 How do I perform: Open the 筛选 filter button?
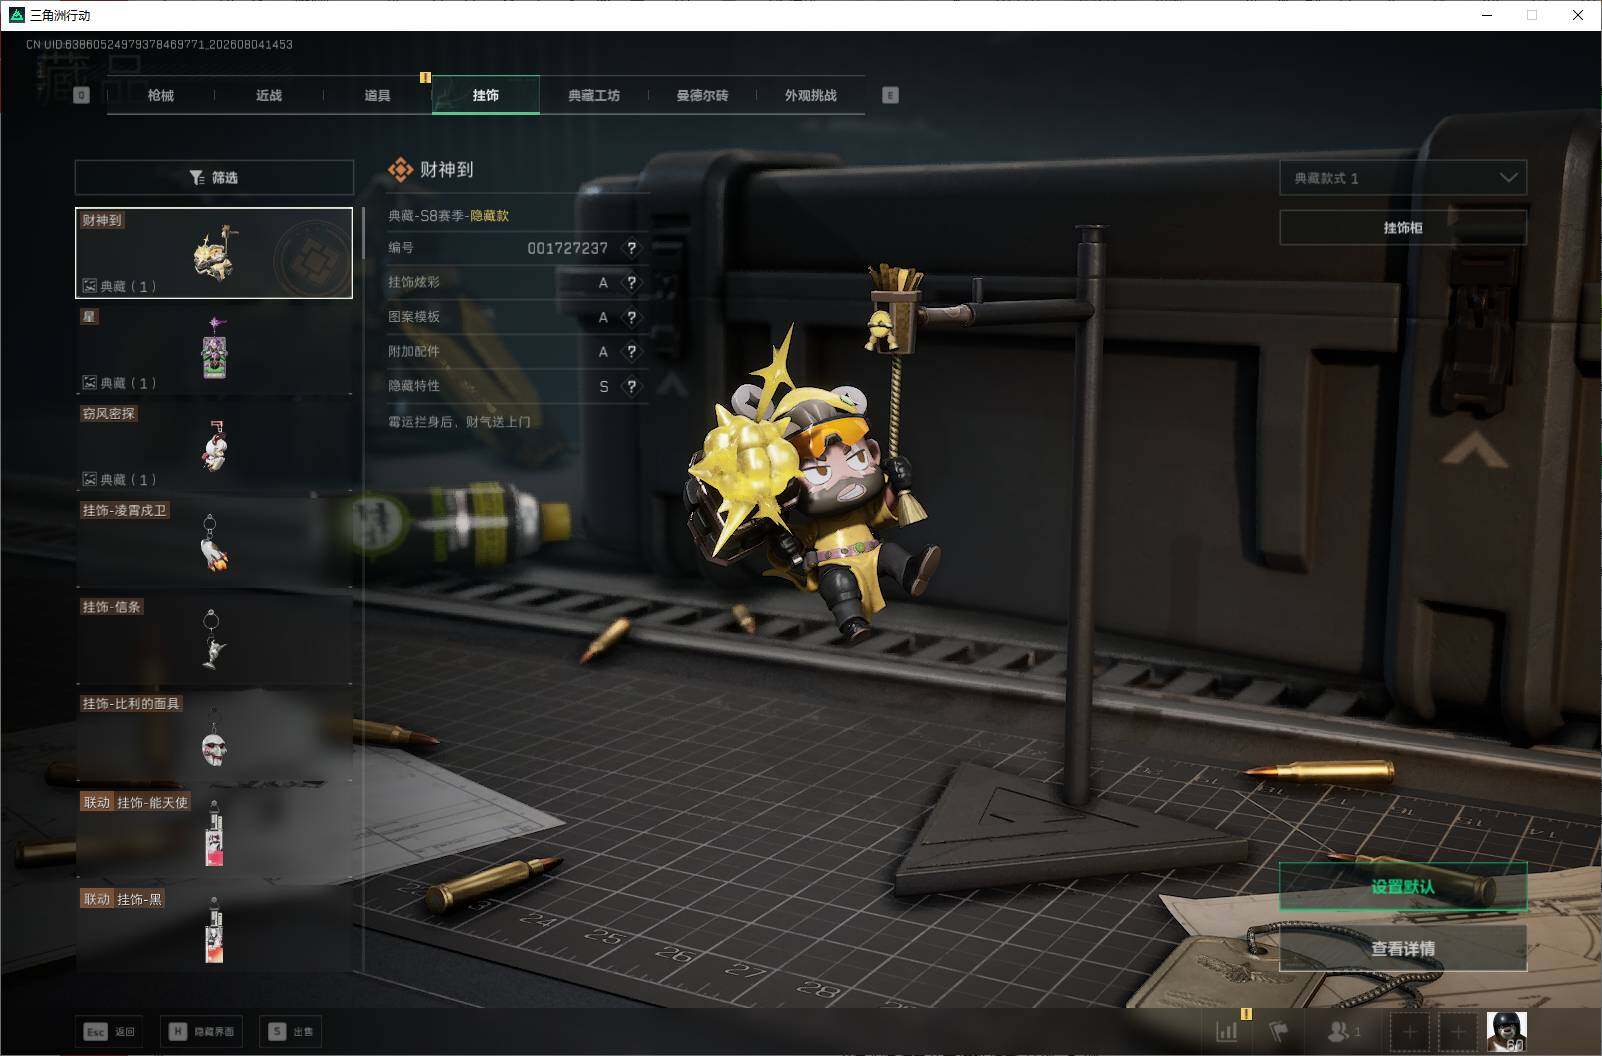coord(214,177)
